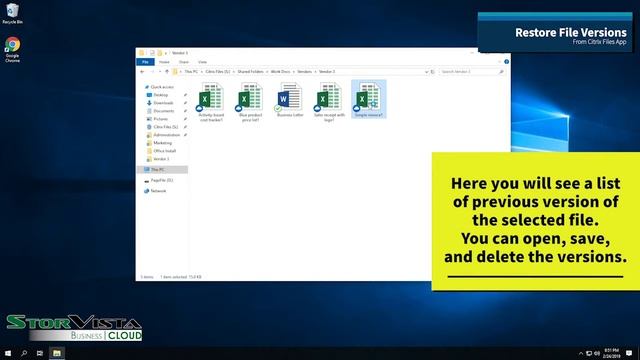The image size is (640, 360).
Task: Click the search magnifier icon in Explorer
Action: pyautogui.click(x=501, y=72)
